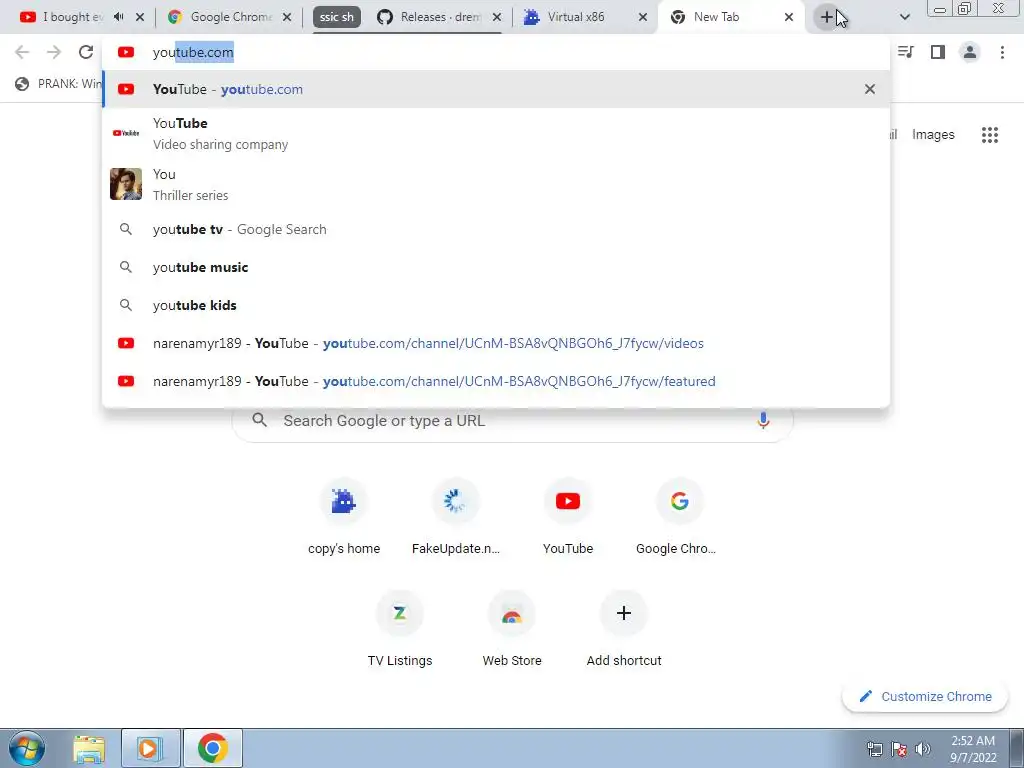
Task: Mute audio icon on the YouTube tab
Action: [118, 17]
